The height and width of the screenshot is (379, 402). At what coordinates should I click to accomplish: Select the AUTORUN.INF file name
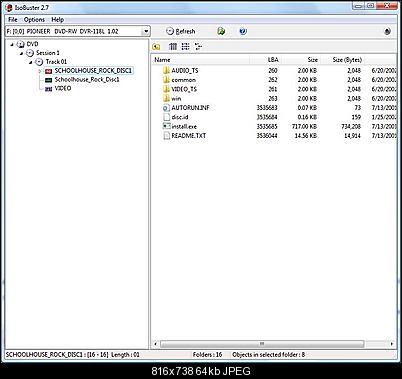click(x=190, y=108)
